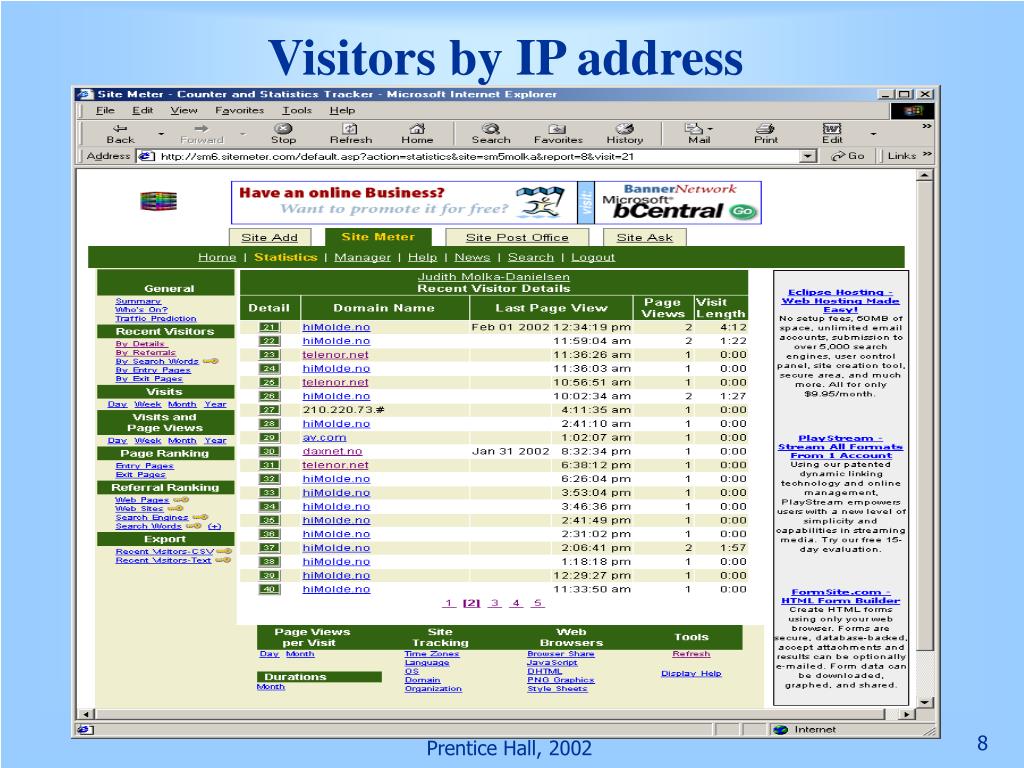Expand Search Words with the (+) link

point(214,526)
